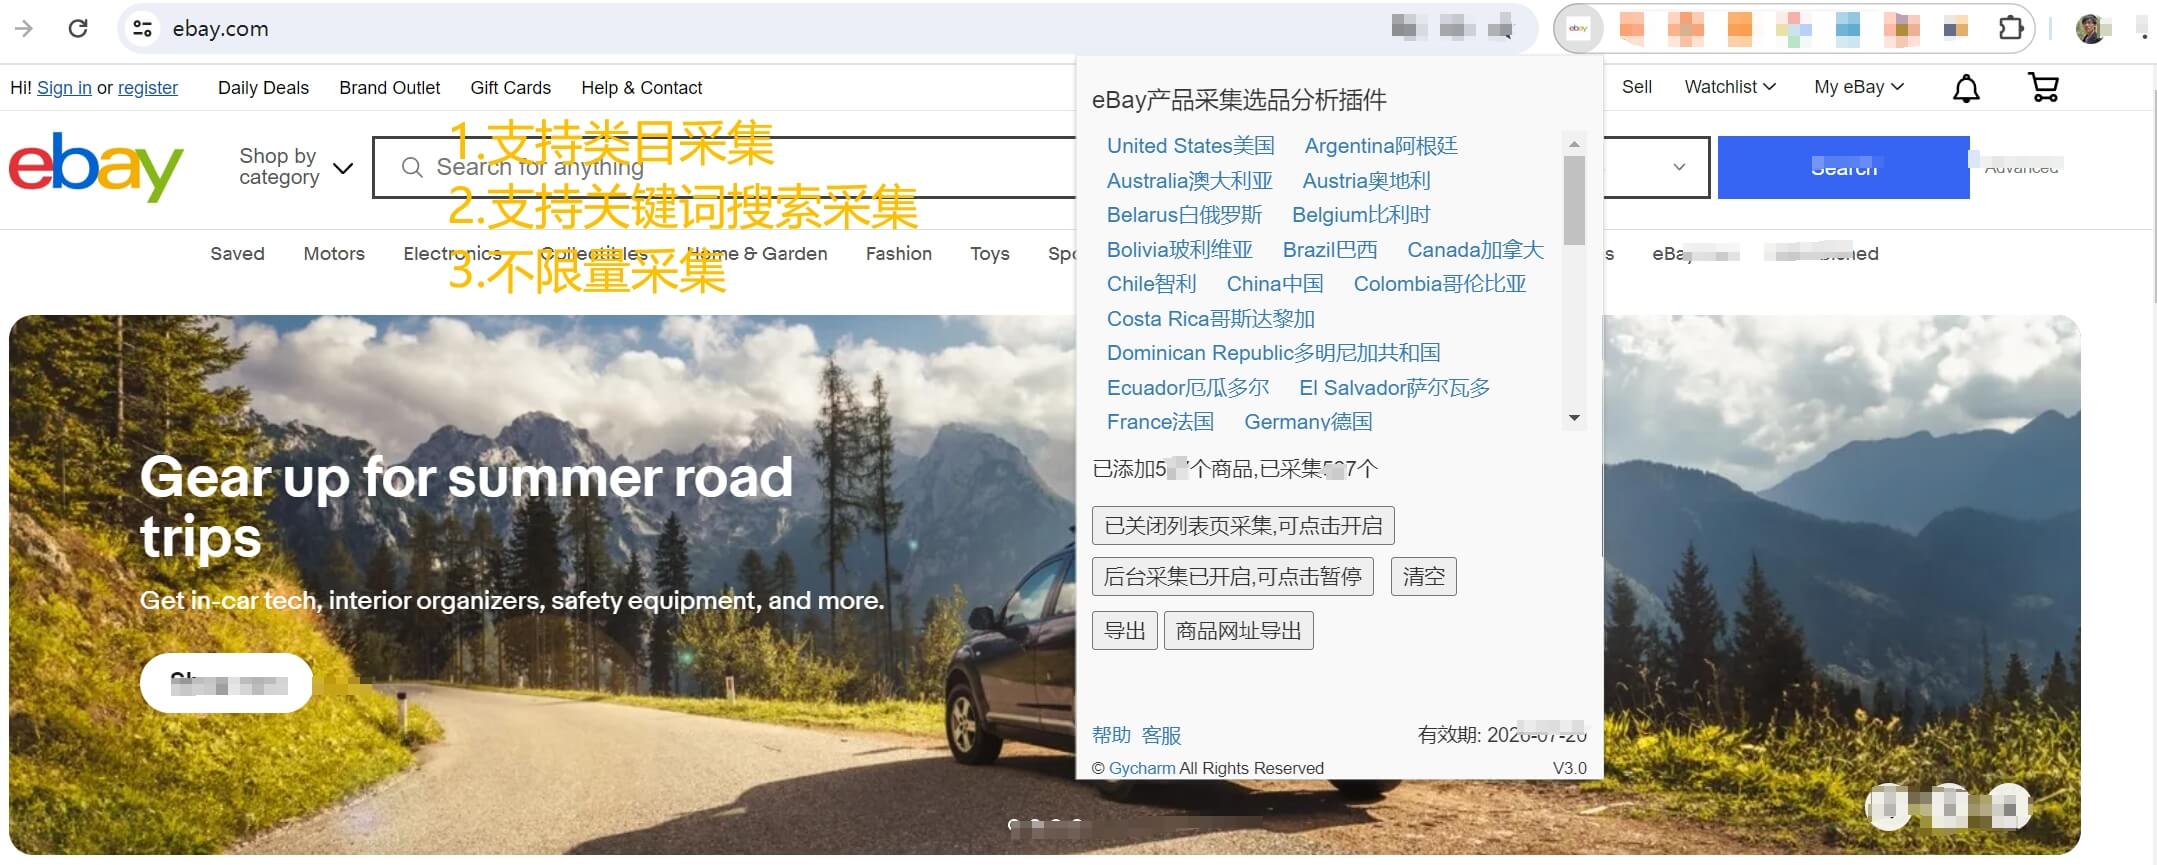Choose China中国 in plugin list
2157x865 pixels.
click(1274, 284)
